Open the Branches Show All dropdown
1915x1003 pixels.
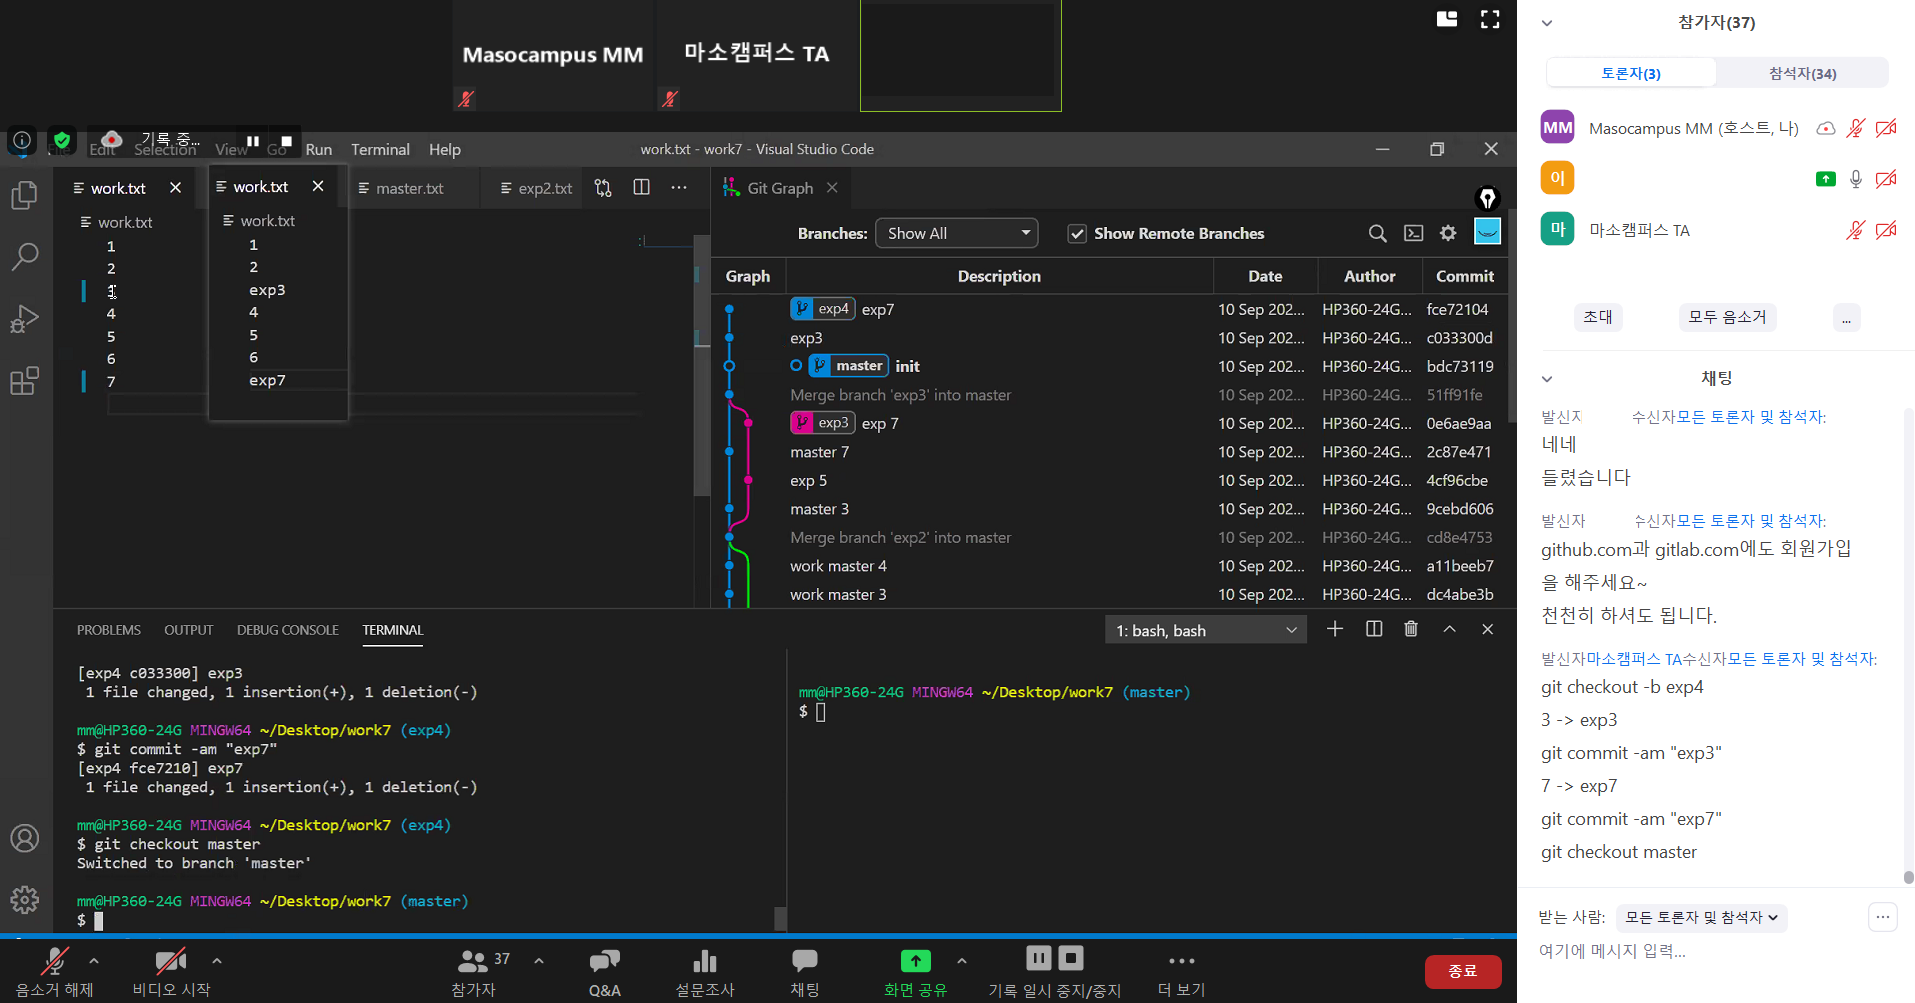[x=956, y=233]
